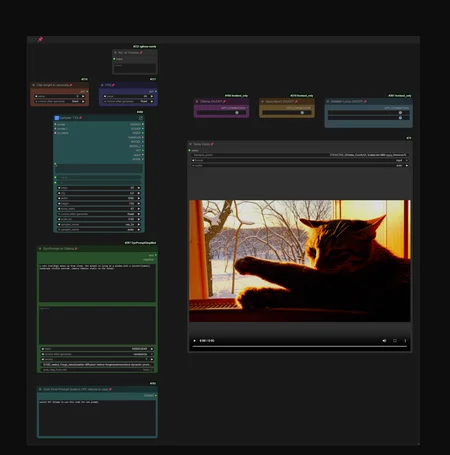
Task: Click pin icon on Ollama On/Off node
Action: point(224,102)
